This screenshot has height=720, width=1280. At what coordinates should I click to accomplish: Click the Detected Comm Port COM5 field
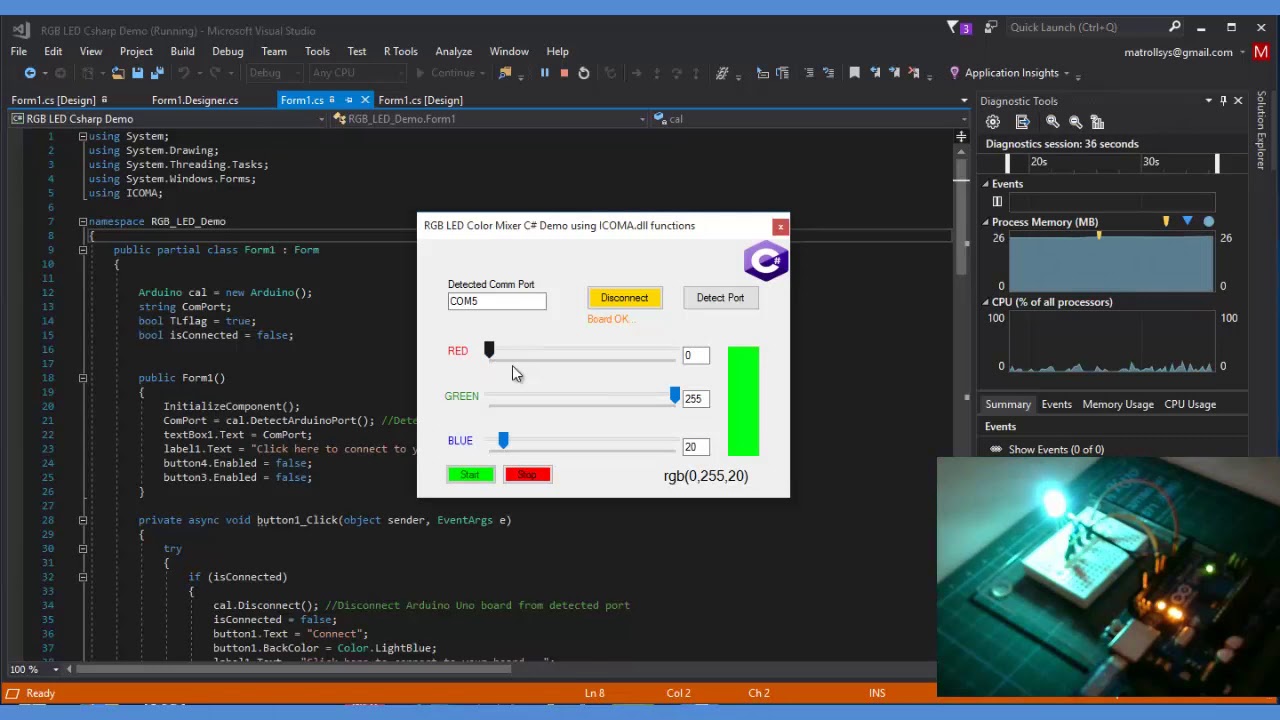(x=497, y=301)
